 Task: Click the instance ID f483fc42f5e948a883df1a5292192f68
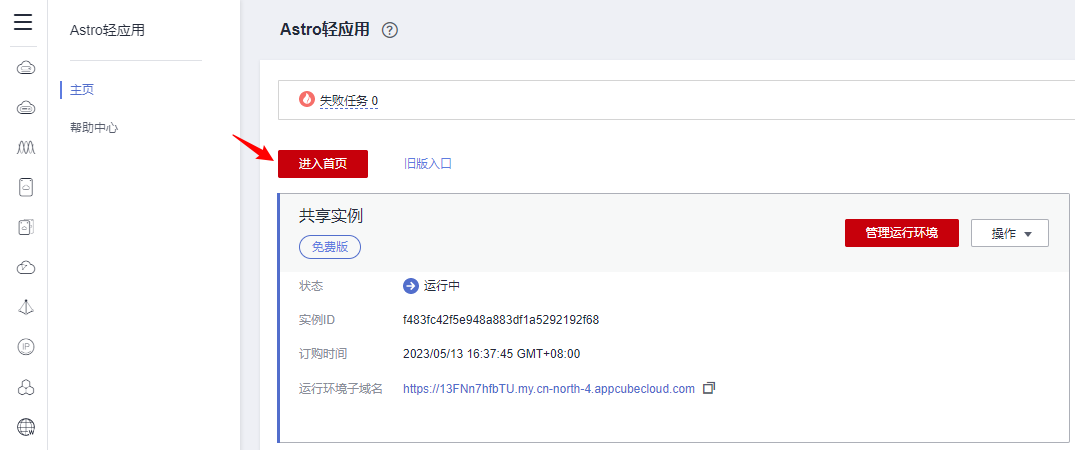(501, 320)
